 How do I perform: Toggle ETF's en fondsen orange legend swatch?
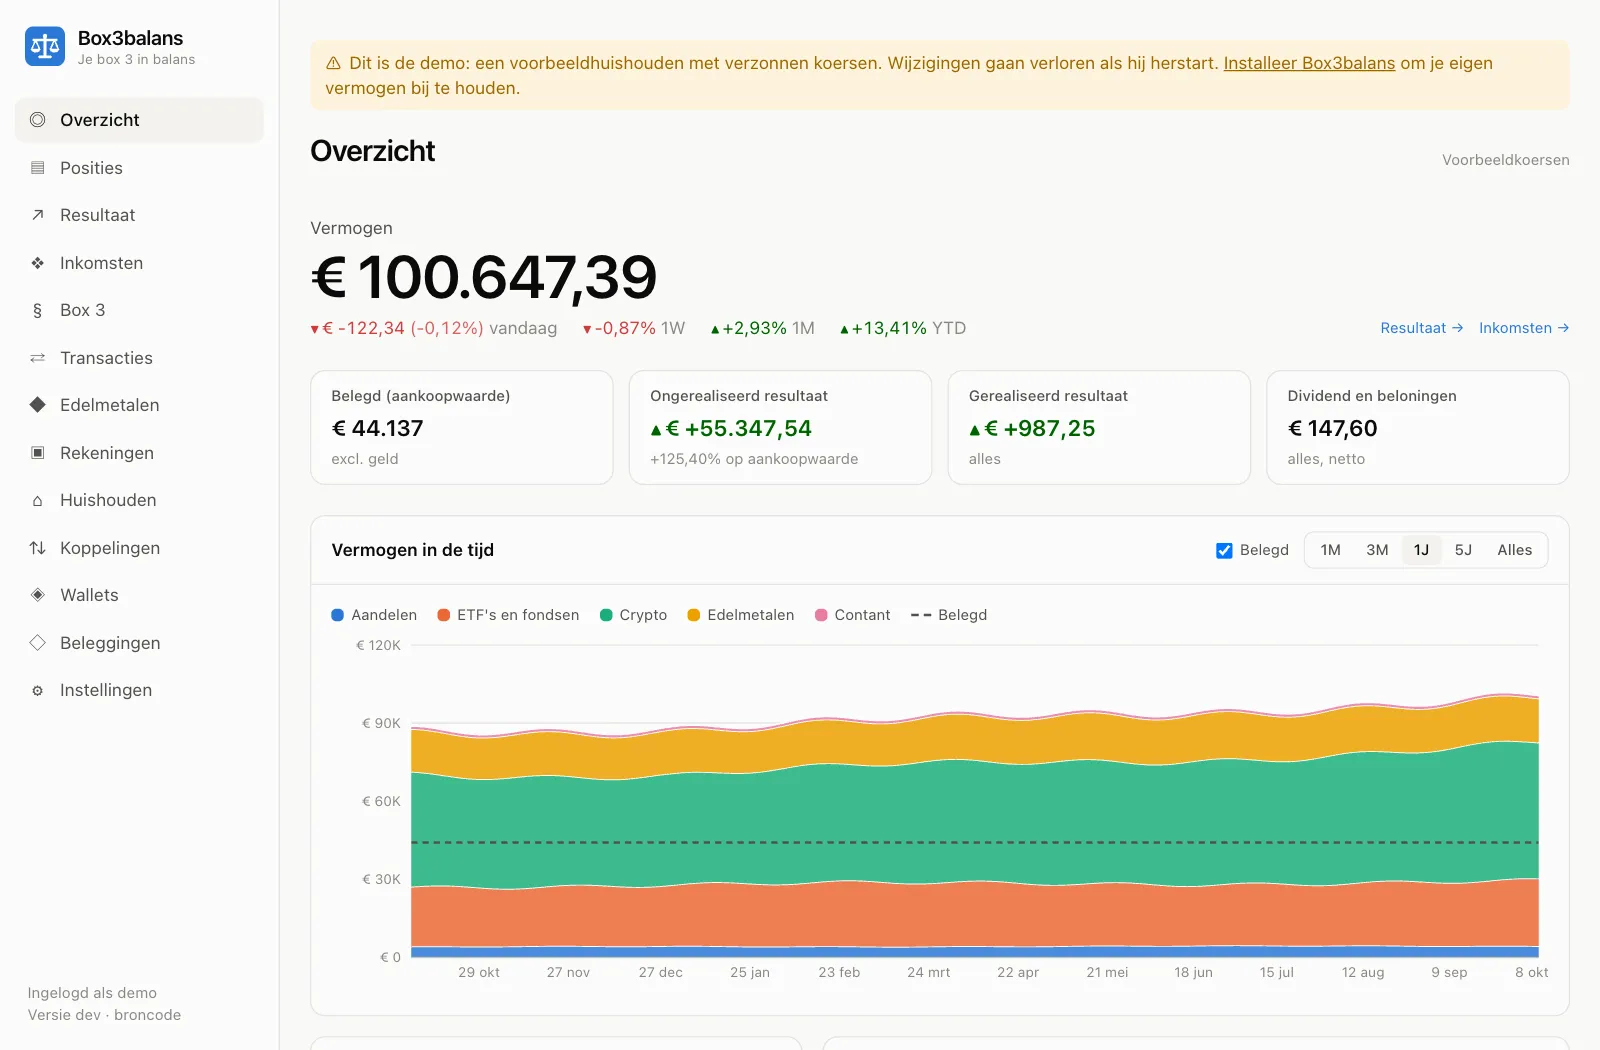(x=444, y=615)
